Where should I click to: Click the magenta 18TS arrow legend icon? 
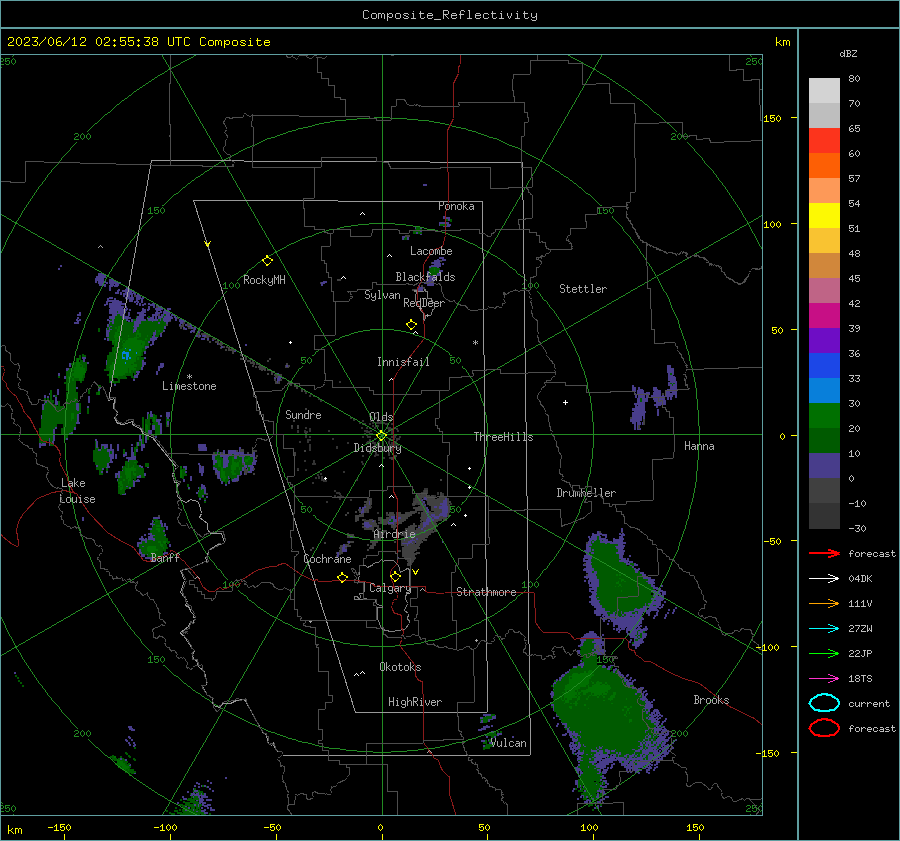pos(824,679)
